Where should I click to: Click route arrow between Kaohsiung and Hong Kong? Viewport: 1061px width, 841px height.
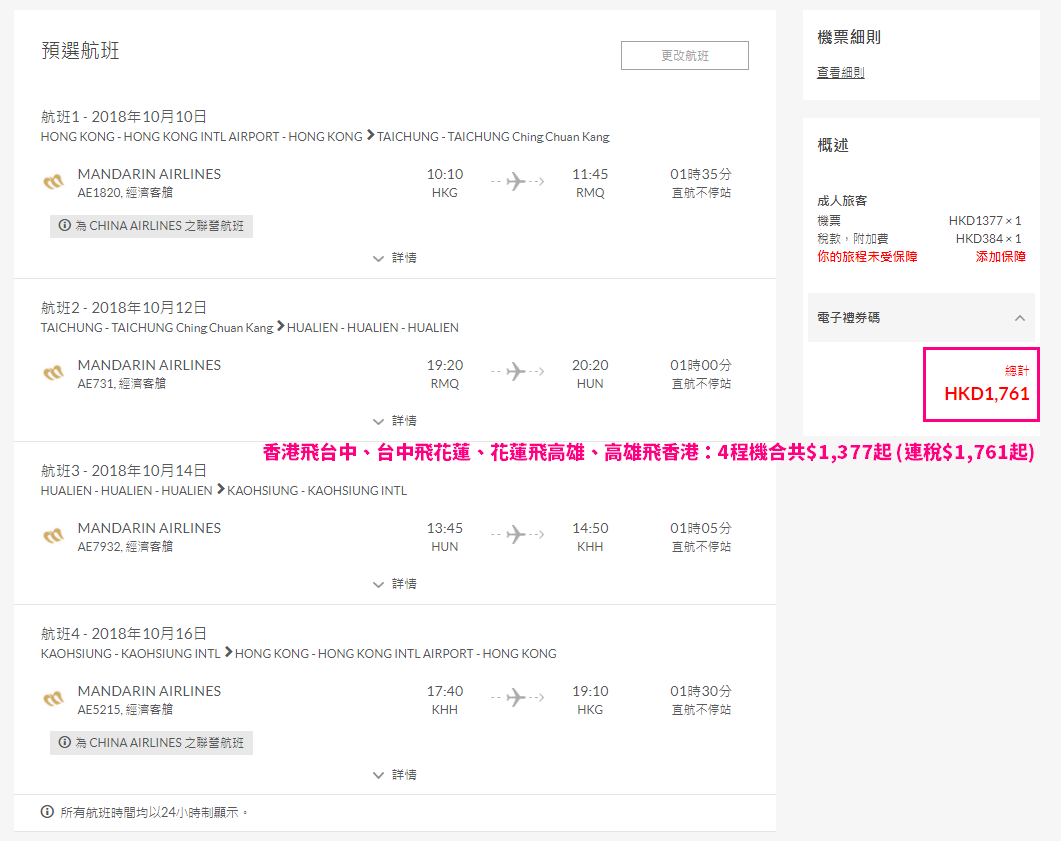(x=228, y=652)
